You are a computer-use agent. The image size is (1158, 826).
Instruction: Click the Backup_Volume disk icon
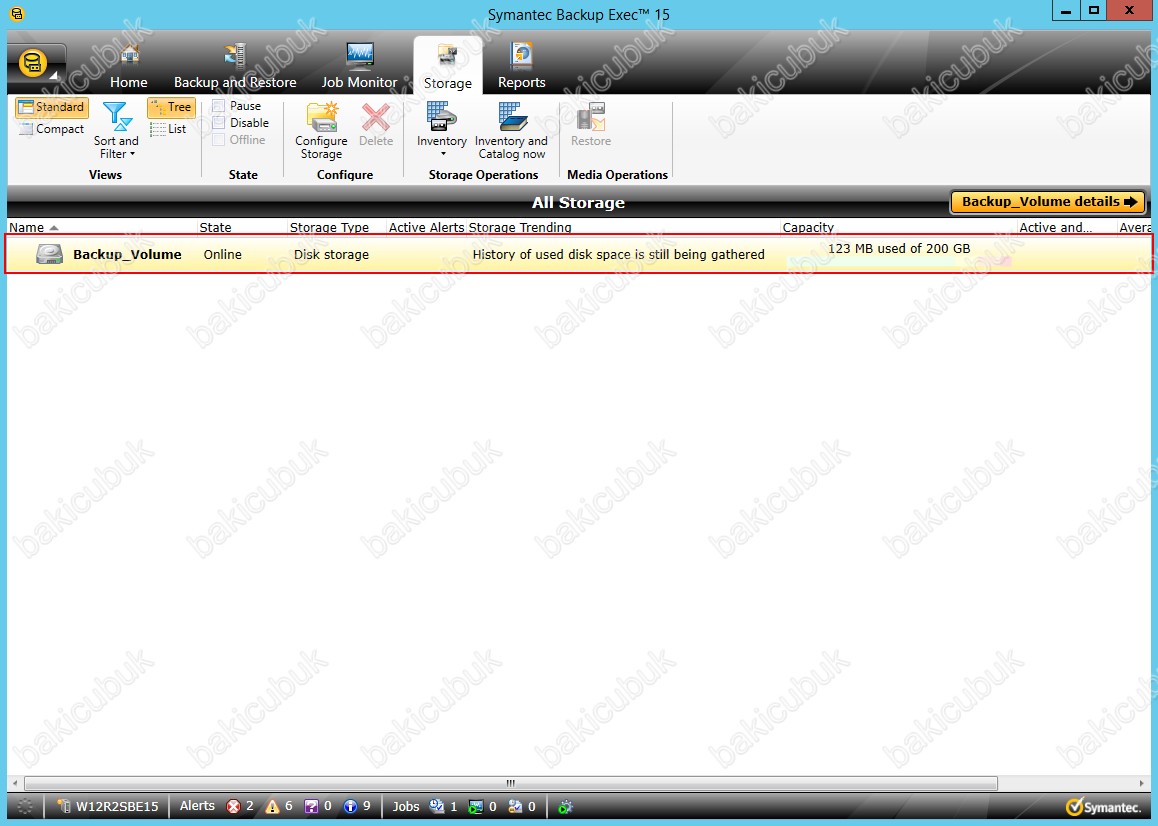tap(49, 254)
